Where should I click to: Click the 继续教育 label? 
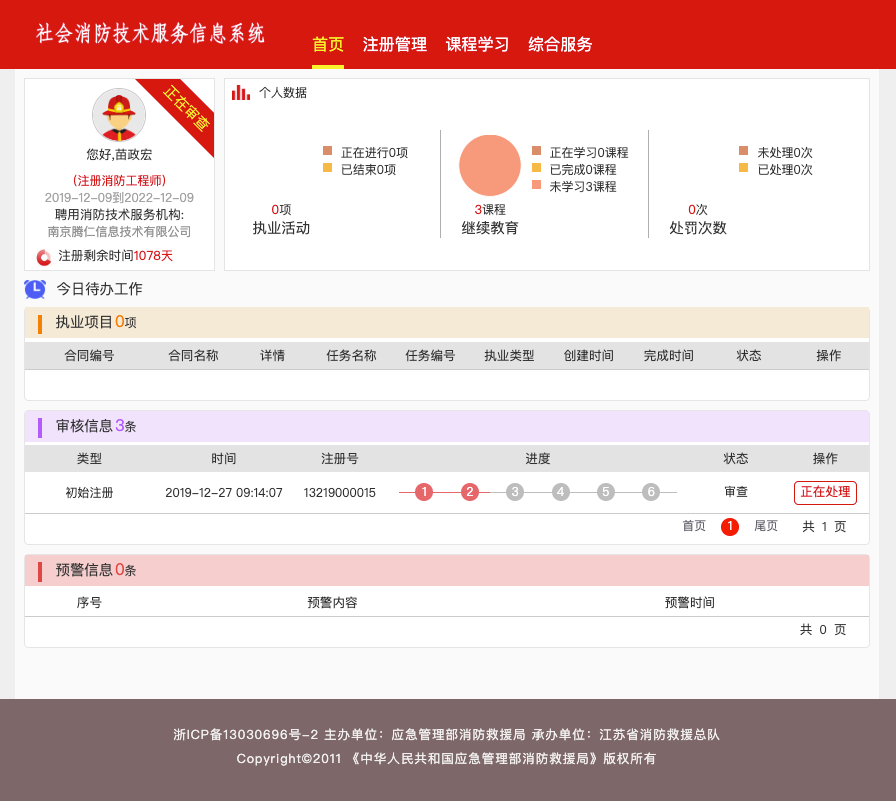point(490,228)
